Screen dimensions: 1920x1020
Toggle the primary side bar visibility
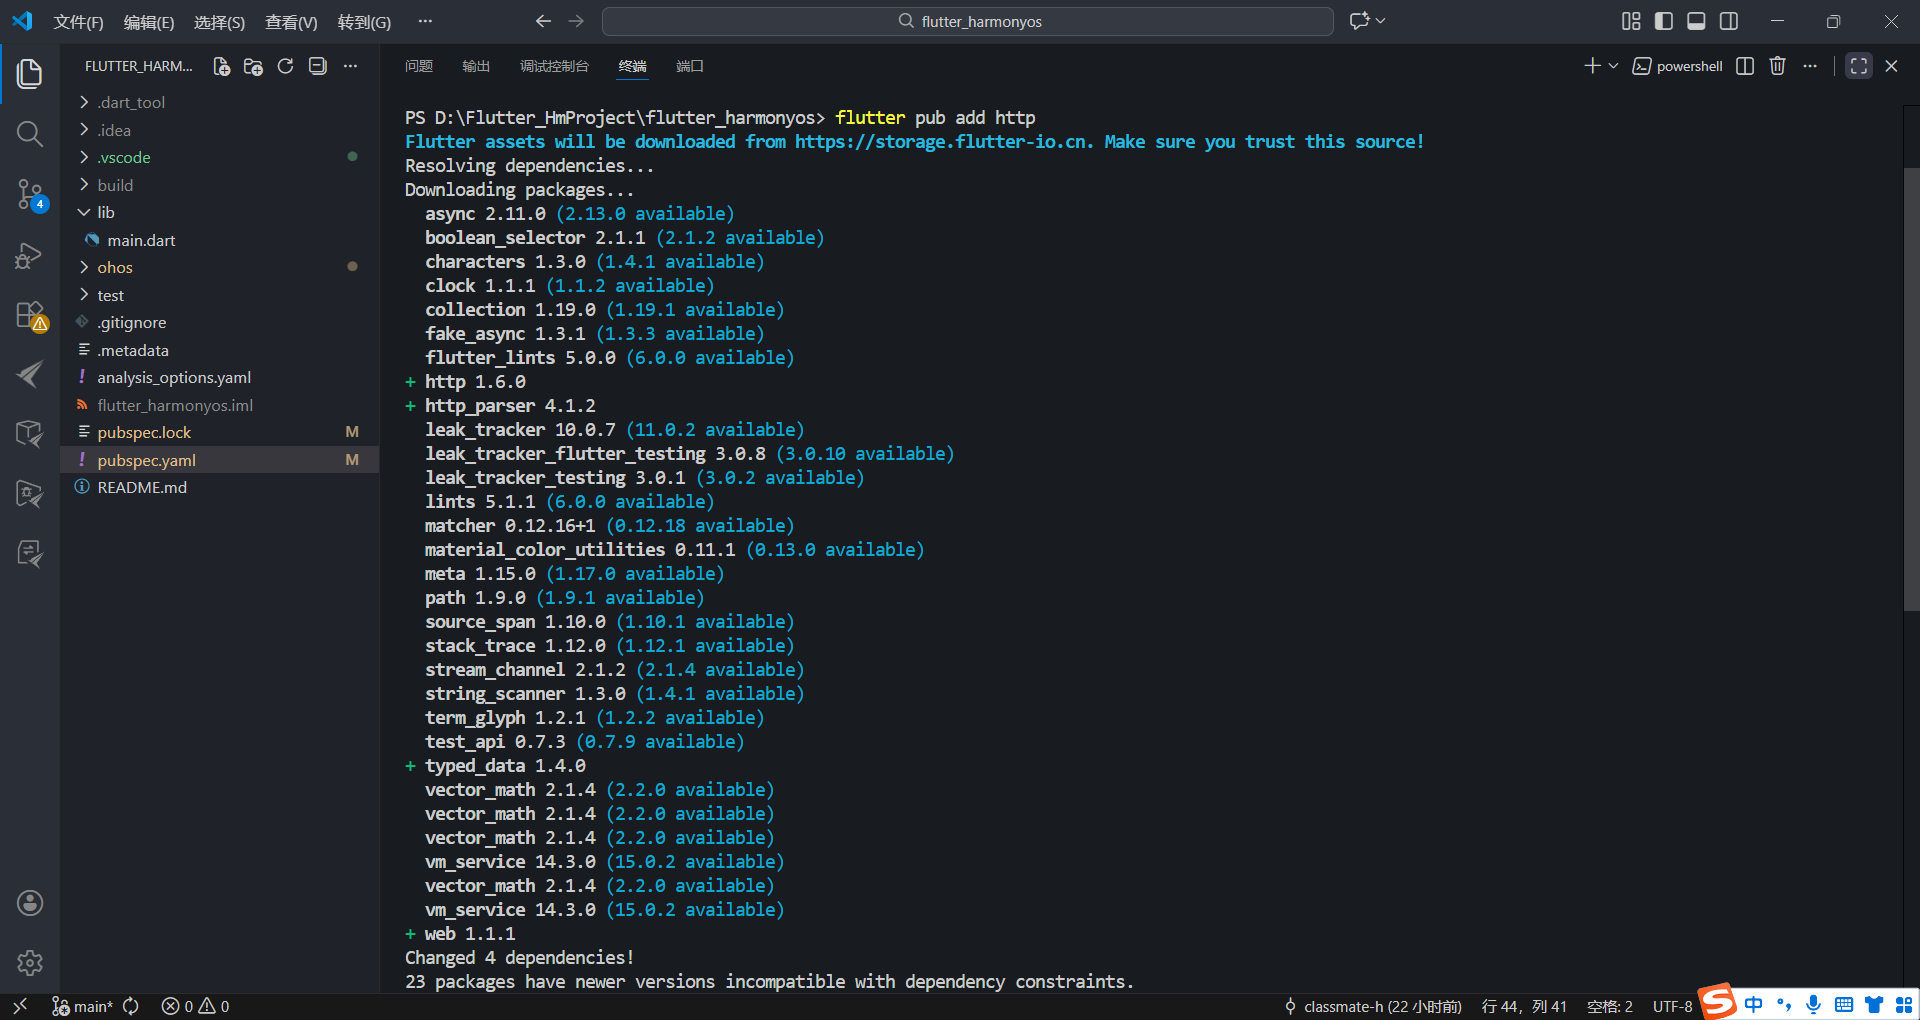pyautogui.click(x=1664, y=21)
